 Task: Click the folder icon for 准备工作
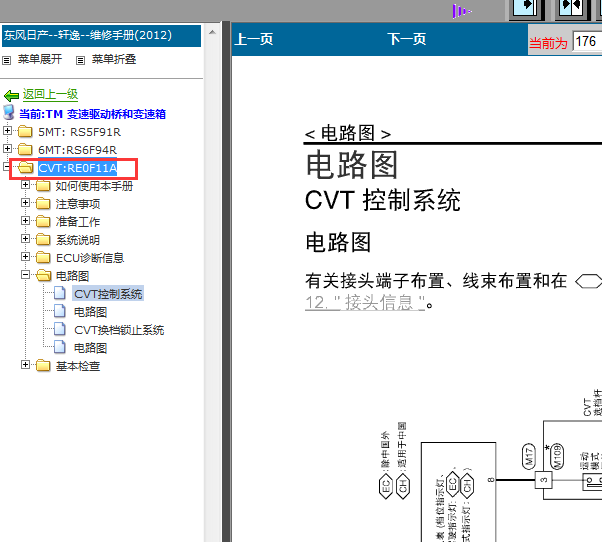click(x=43, y=221)
